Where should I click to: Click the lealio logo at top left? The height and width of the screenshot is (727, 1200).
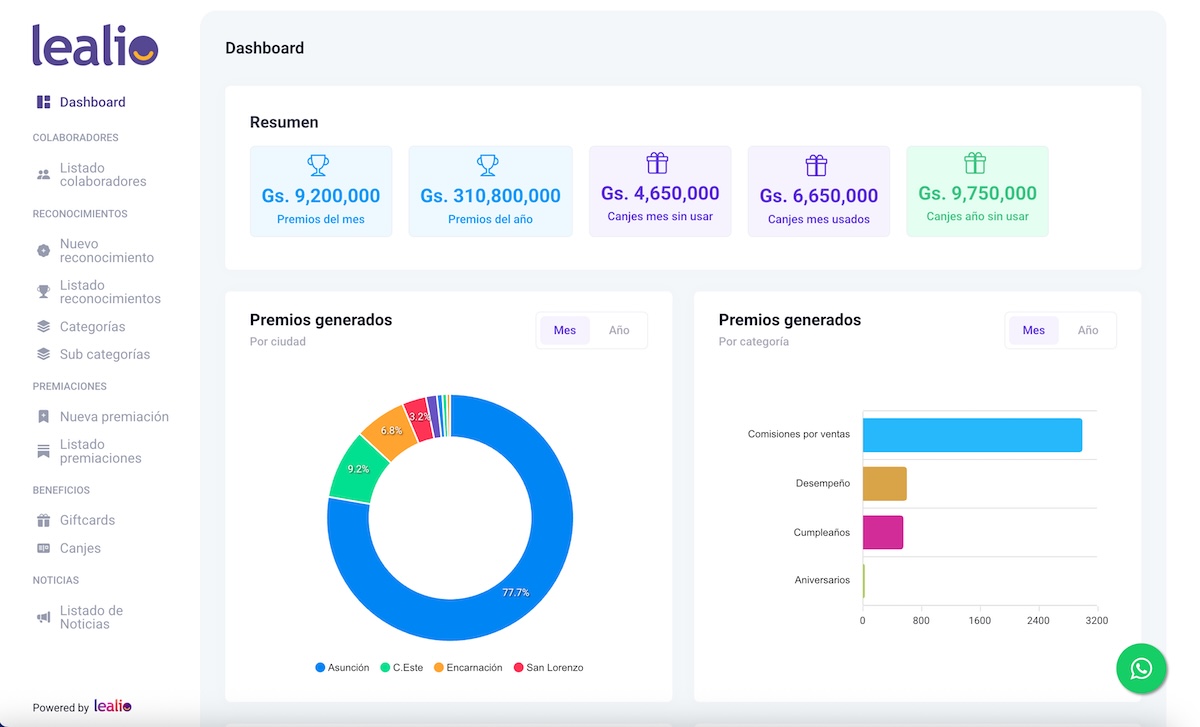pyautogui.click(x=95, y=46)
